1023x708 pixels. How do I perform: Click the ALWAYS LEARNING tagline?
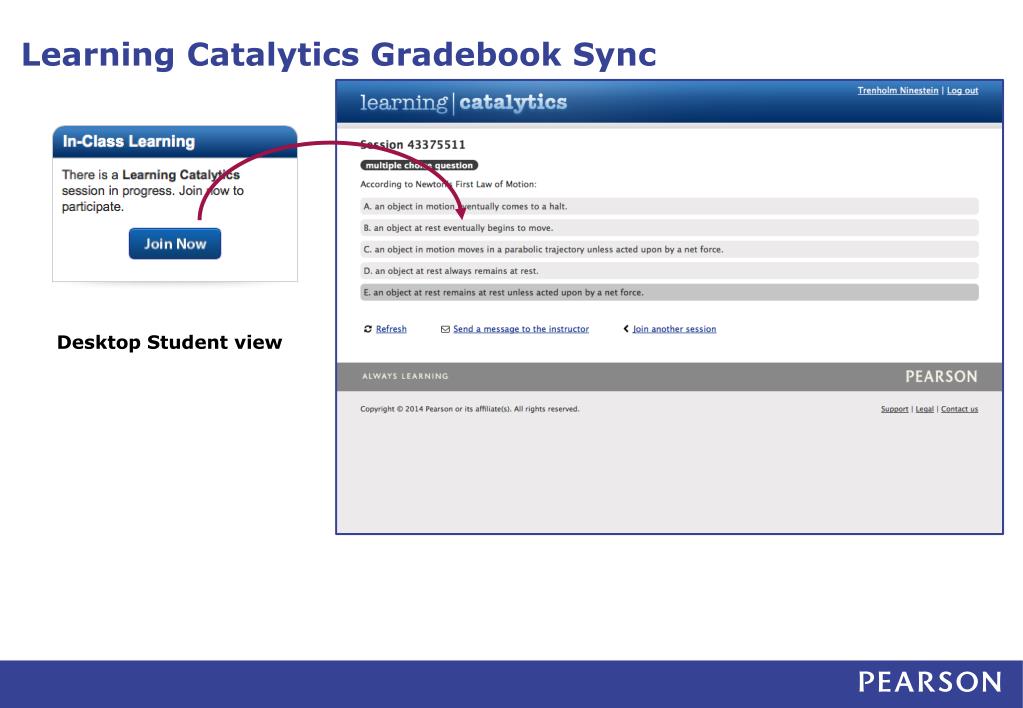coord(405,377)
